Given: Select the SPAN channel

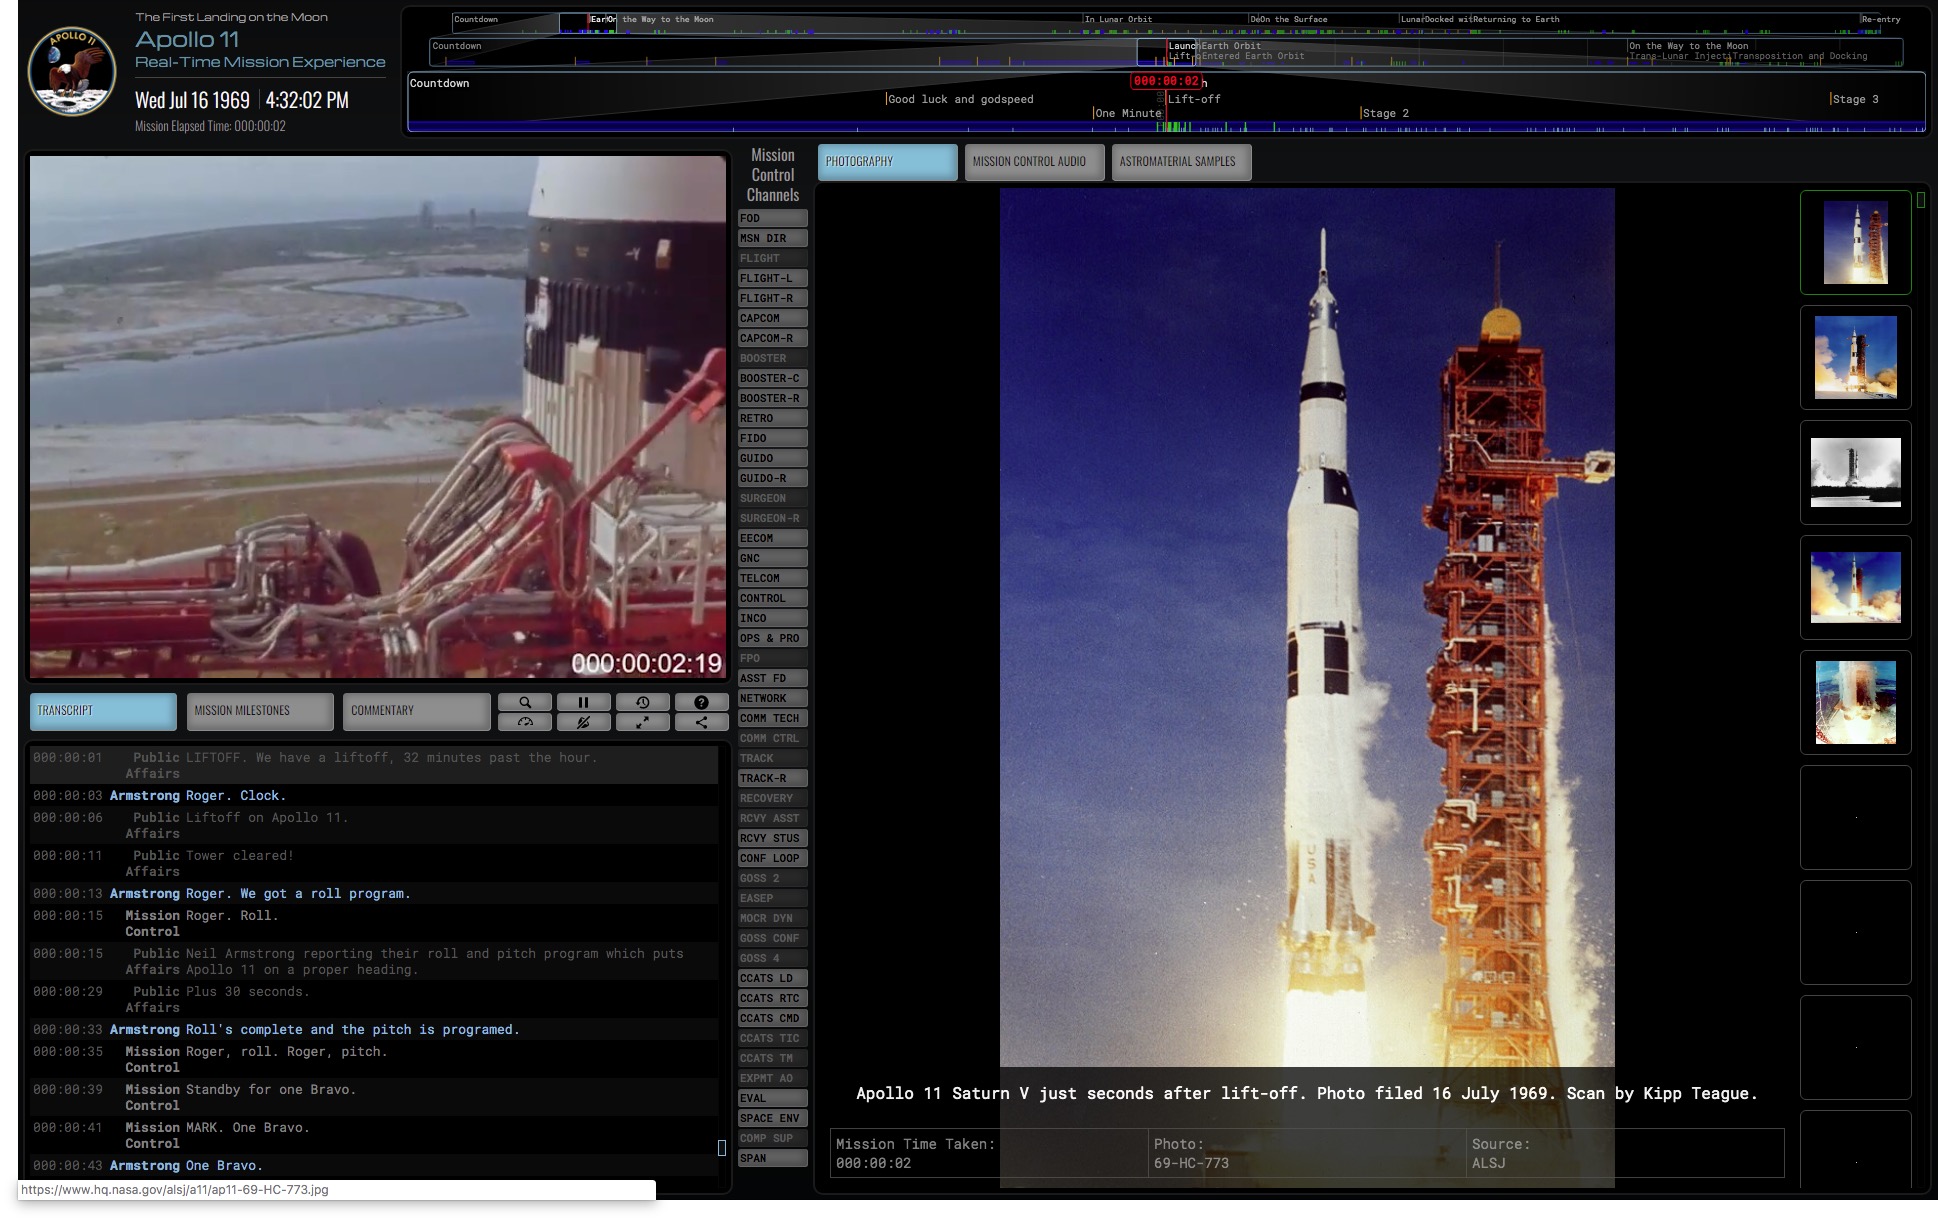Looking at the screenshot, I should 772,1158.
